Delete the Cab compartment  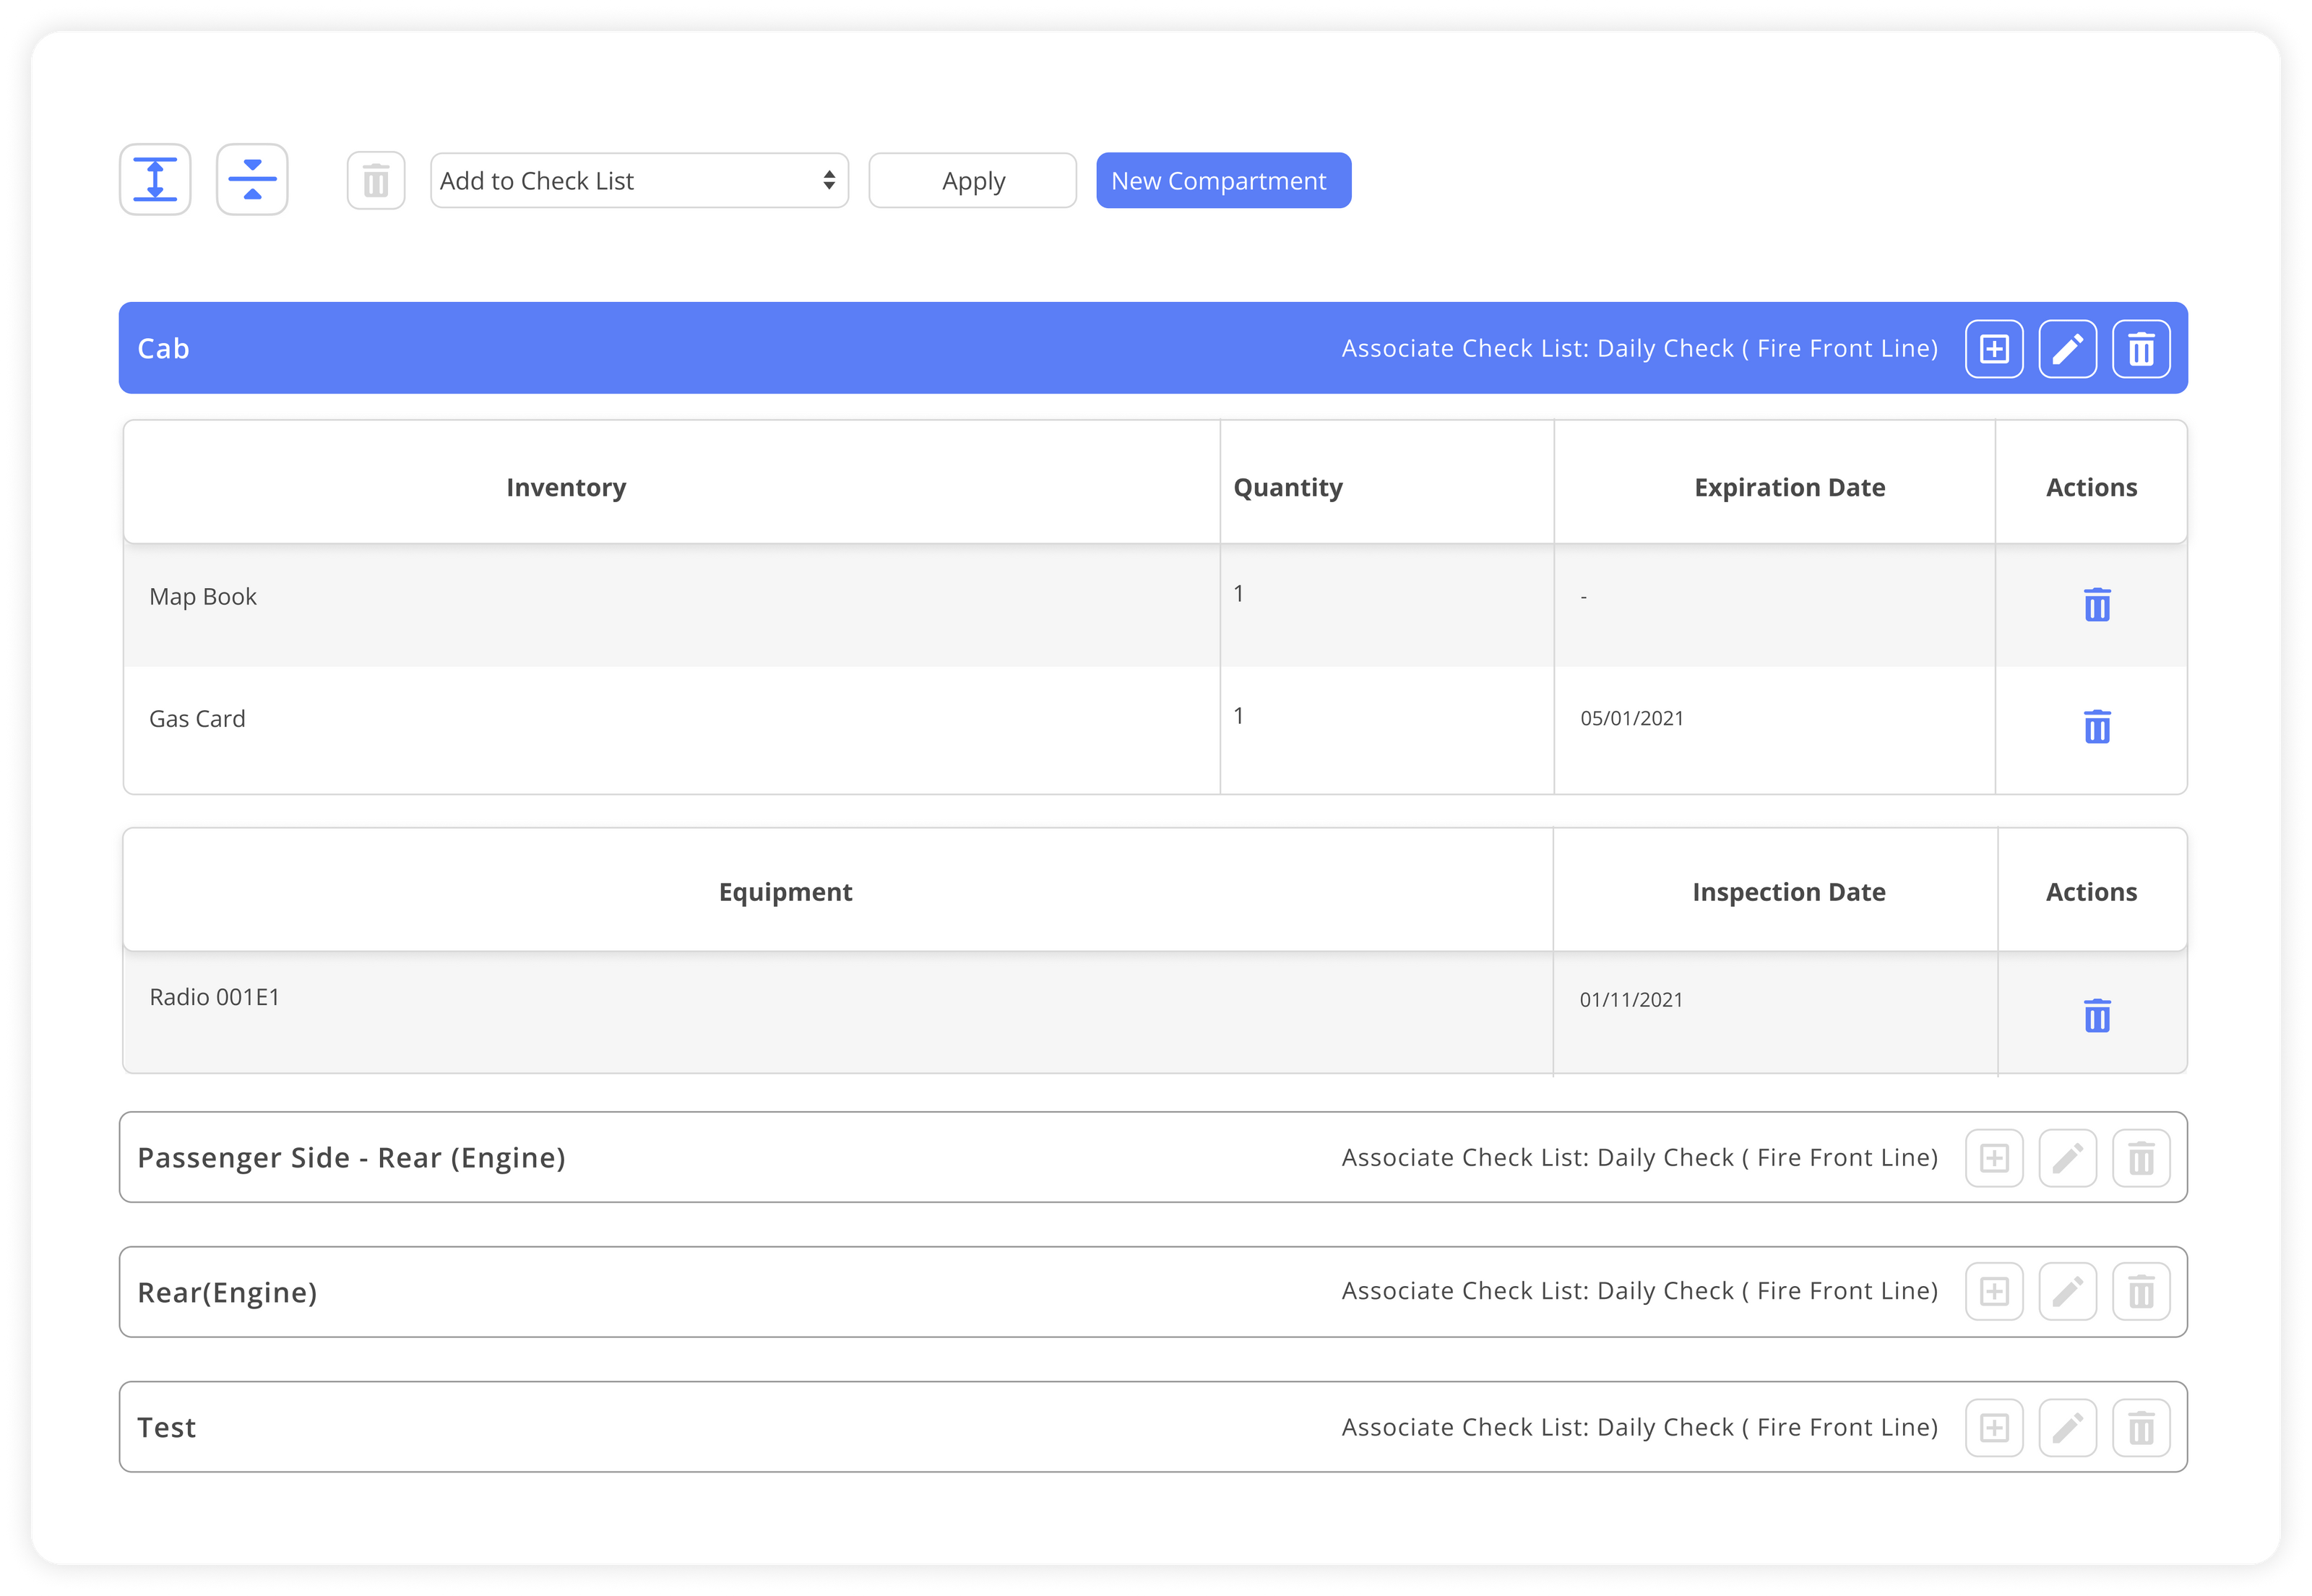[x=2140, y=348]
